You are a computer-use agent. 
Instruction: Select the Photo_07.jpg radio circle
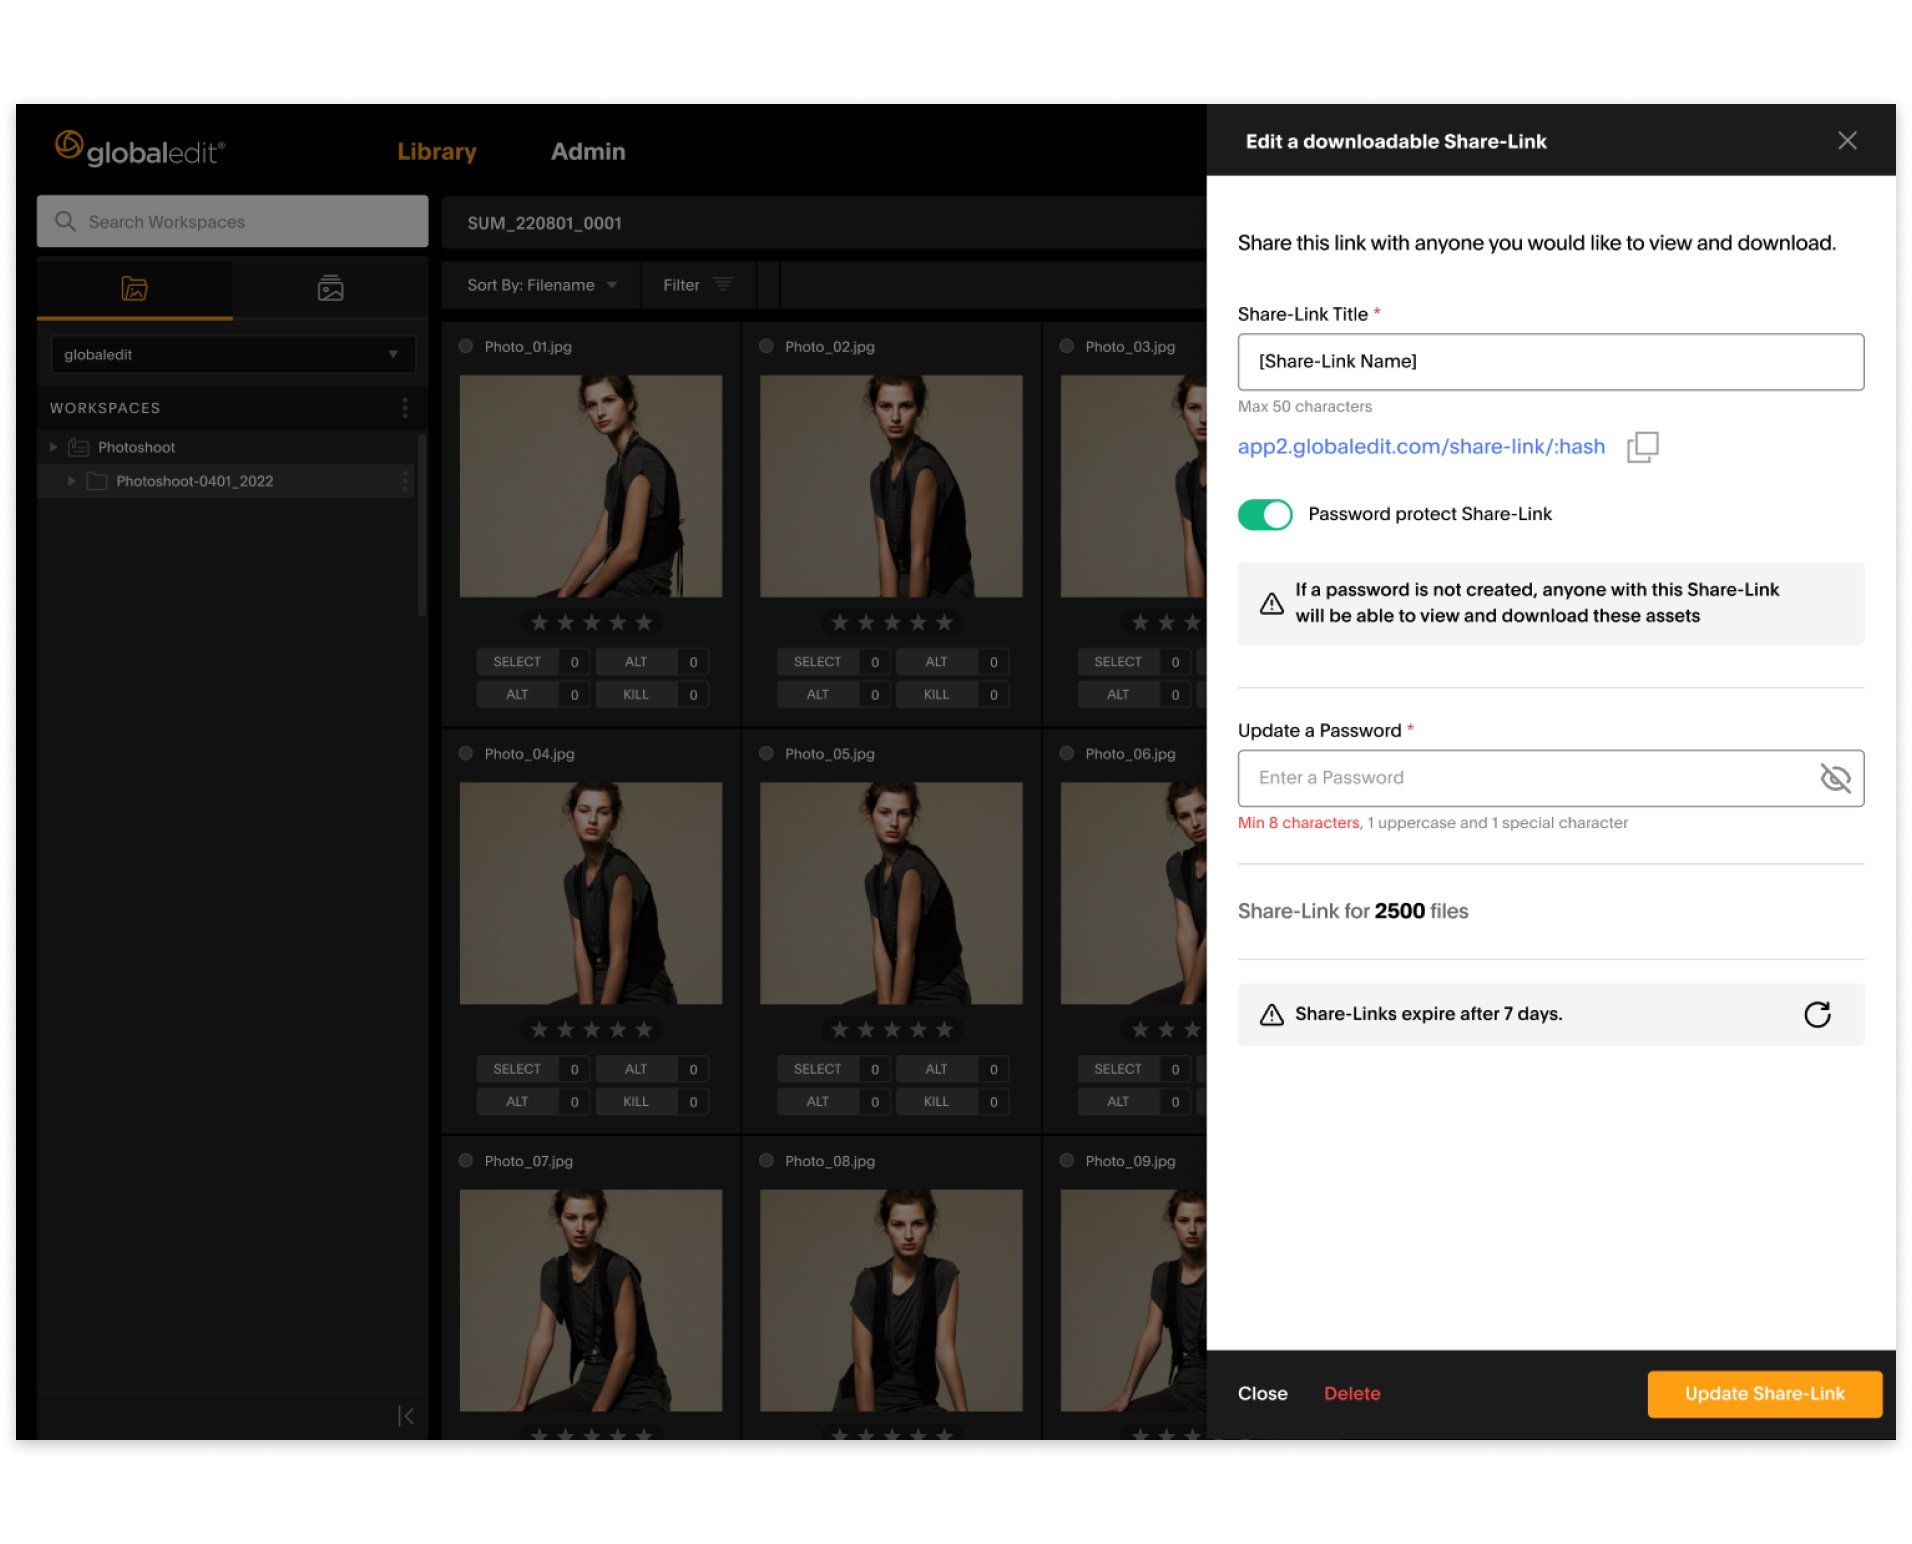(x=466, y=1160)
